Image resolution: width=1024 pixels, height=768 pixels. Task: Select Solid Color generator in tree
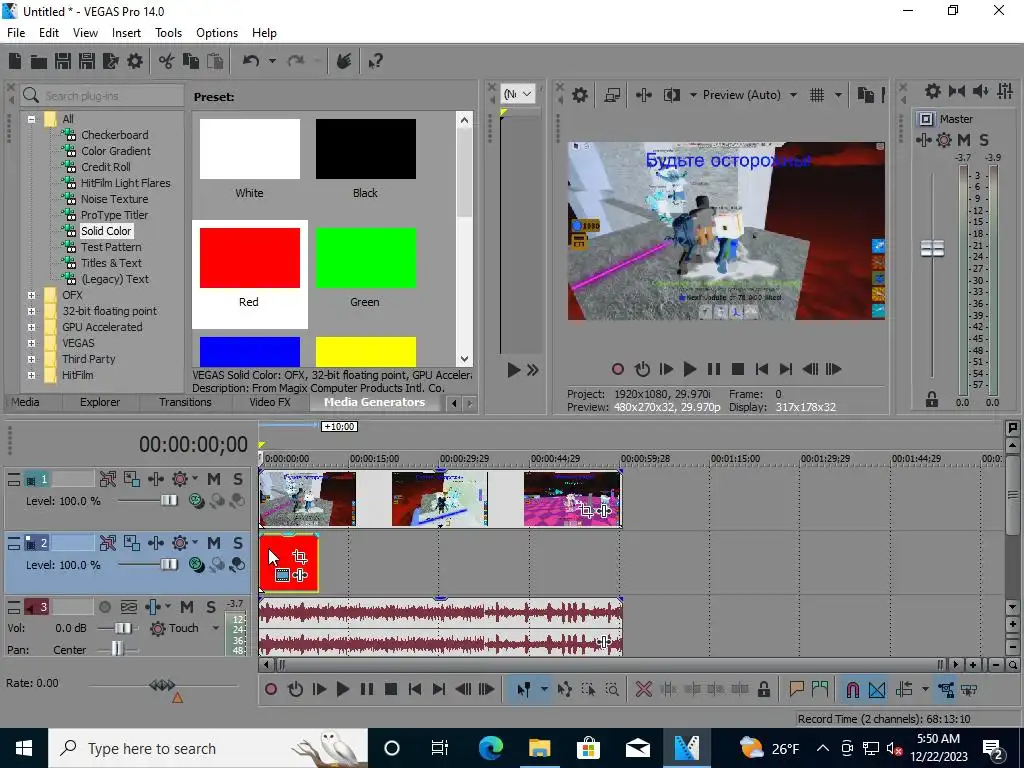106,231
